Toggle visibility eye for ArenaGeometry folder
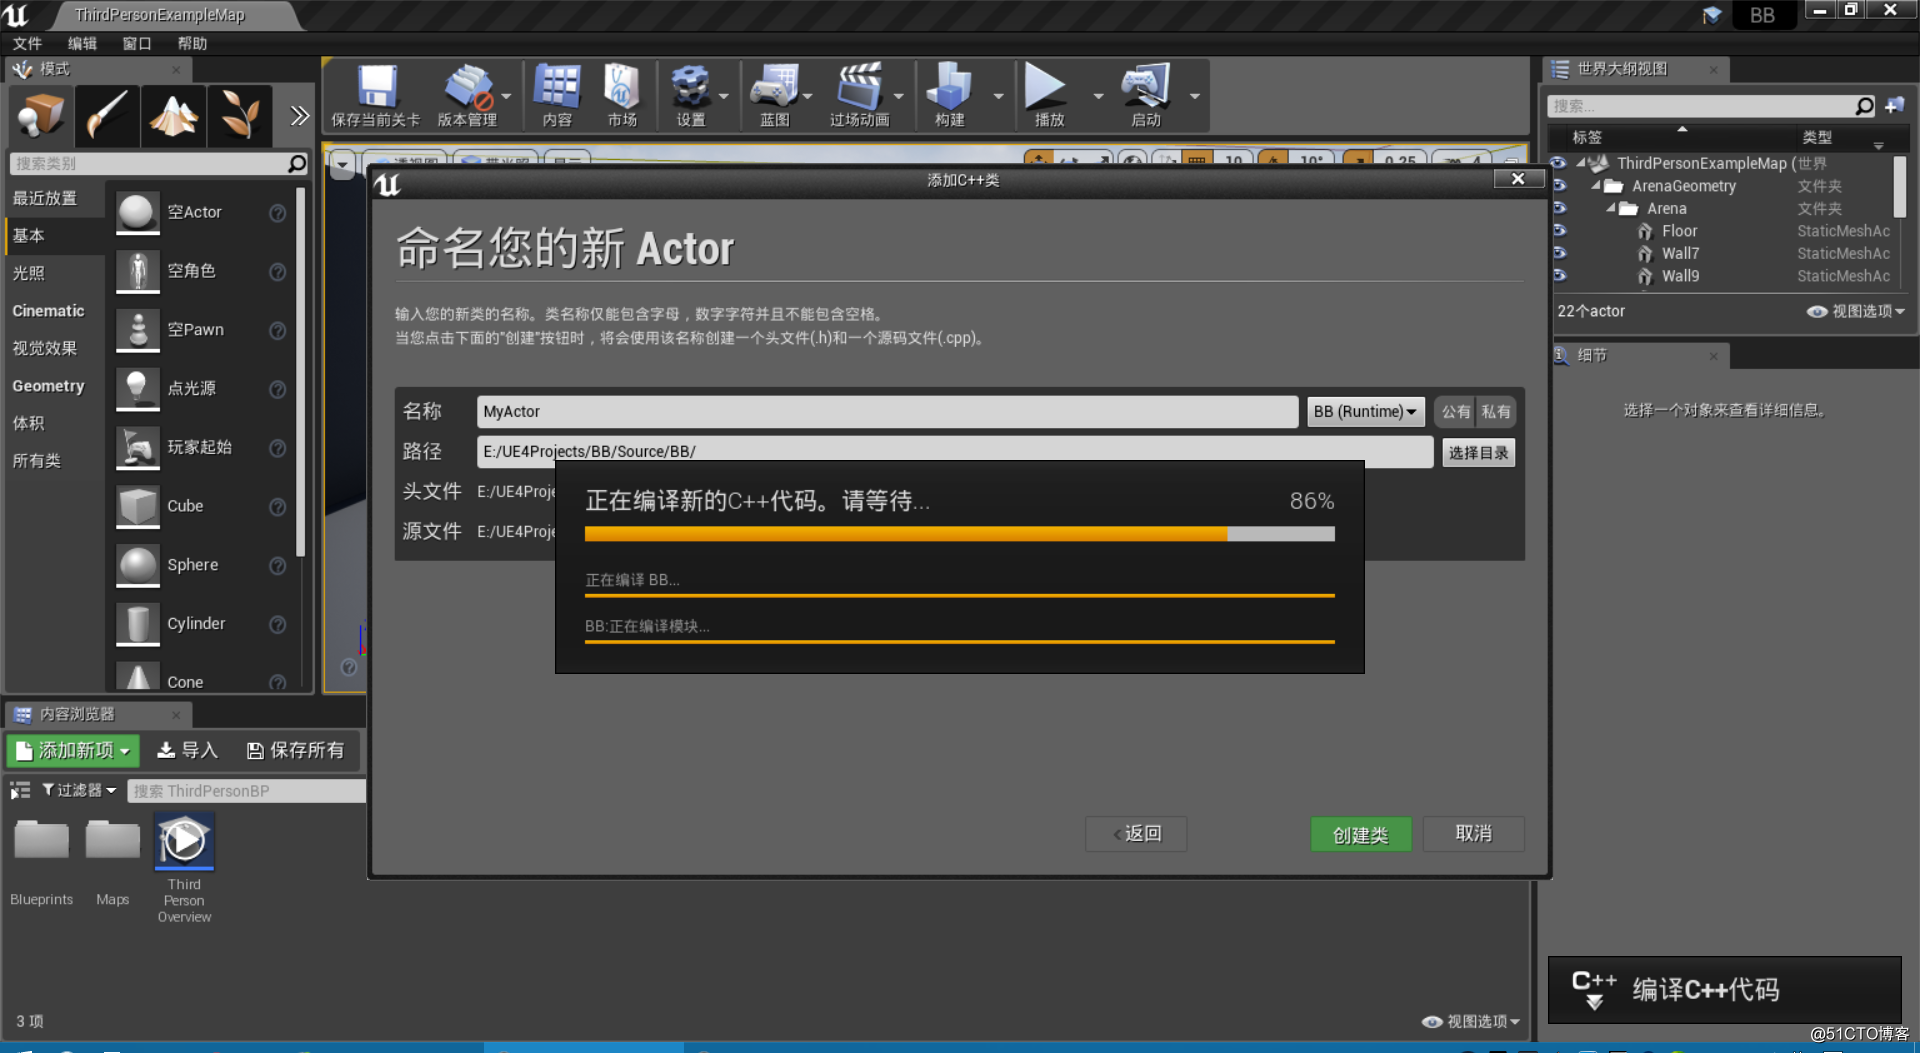The height and width of the screenshot is (1053, 1920). tap(1558, 186)
